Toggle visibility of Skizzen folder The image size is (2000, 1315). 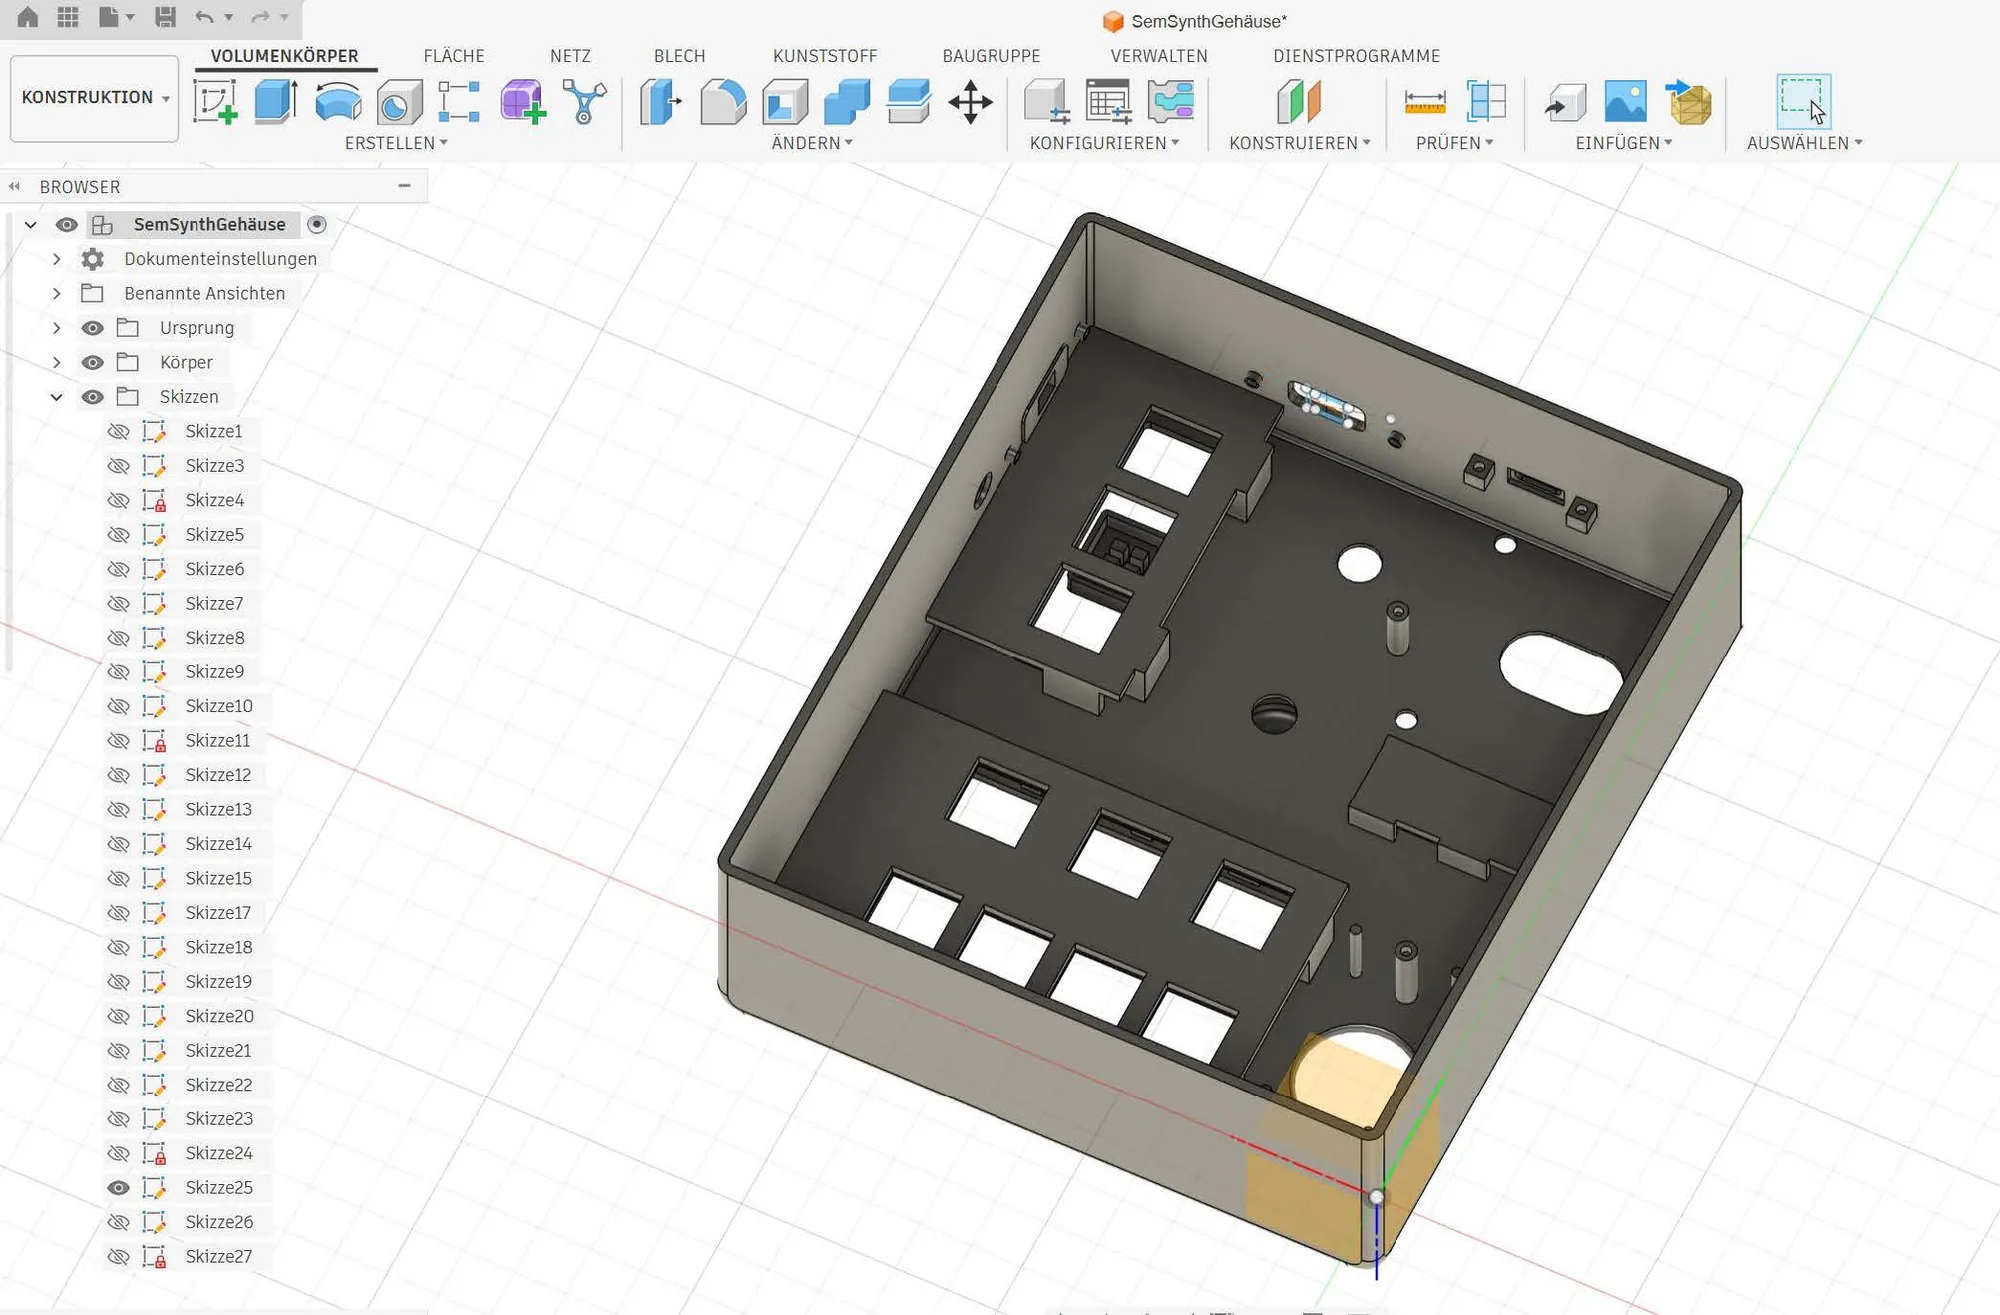coord(93,397)
